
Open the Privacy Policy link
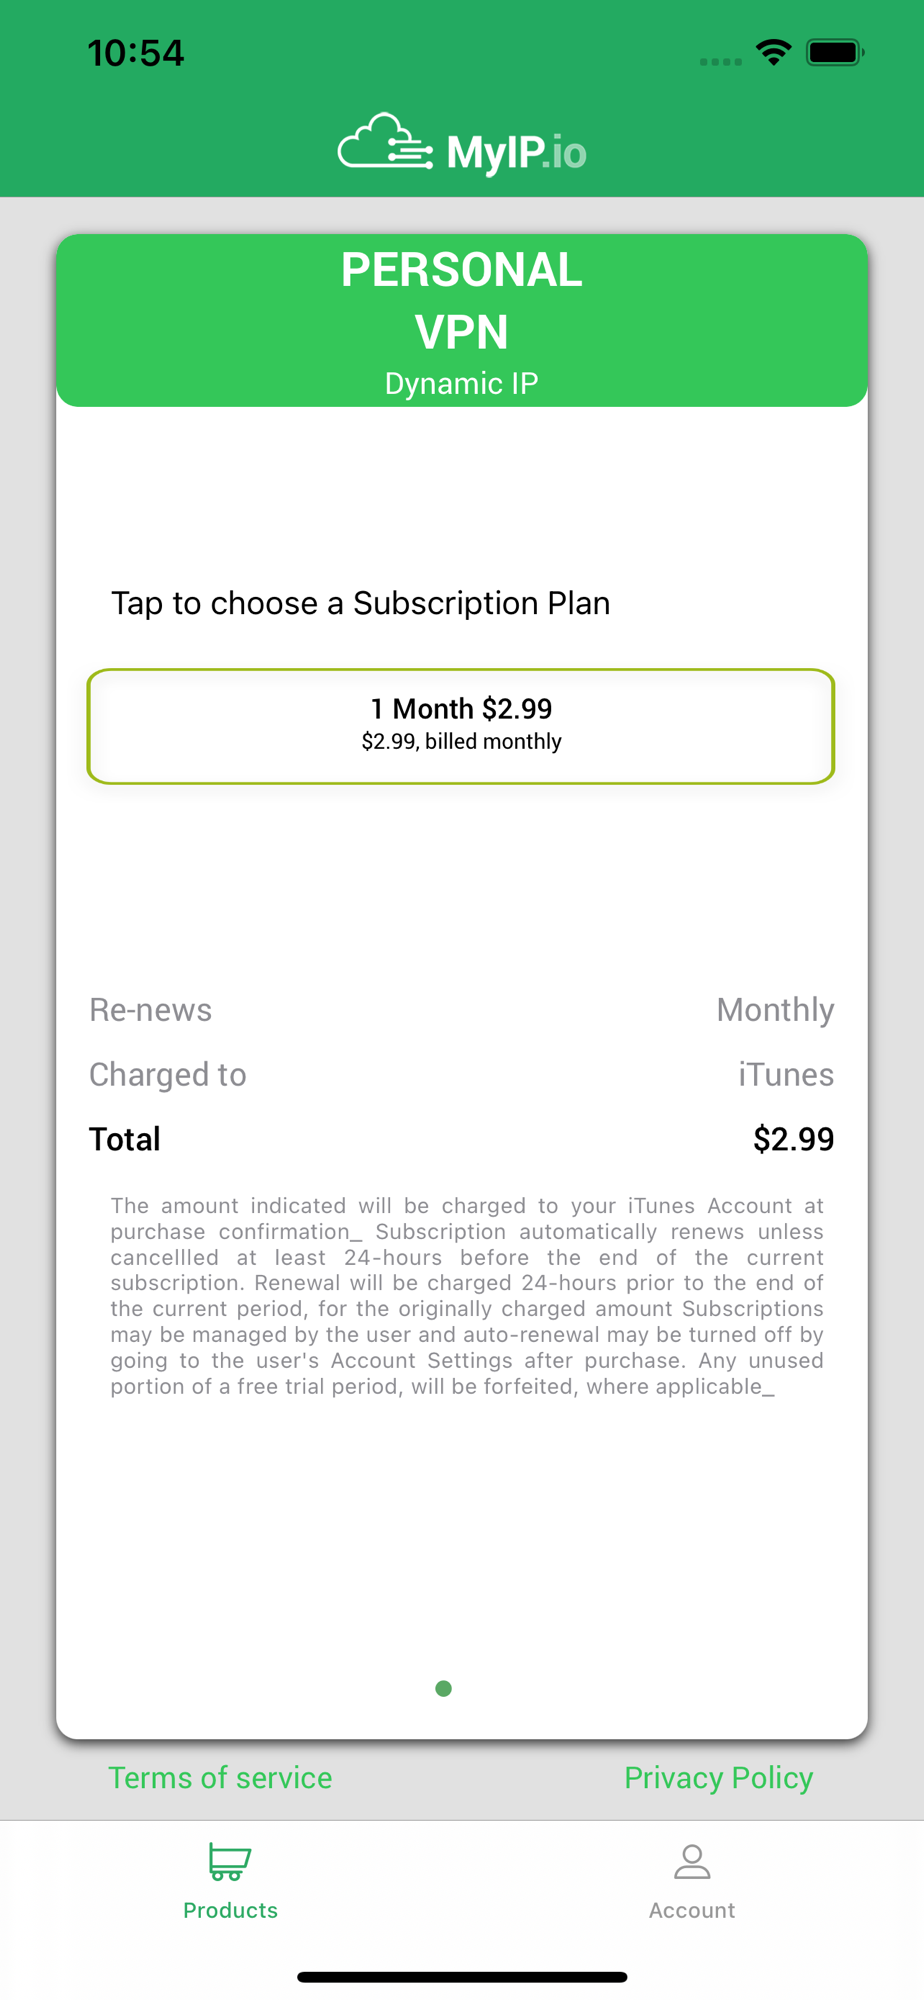719,1778
